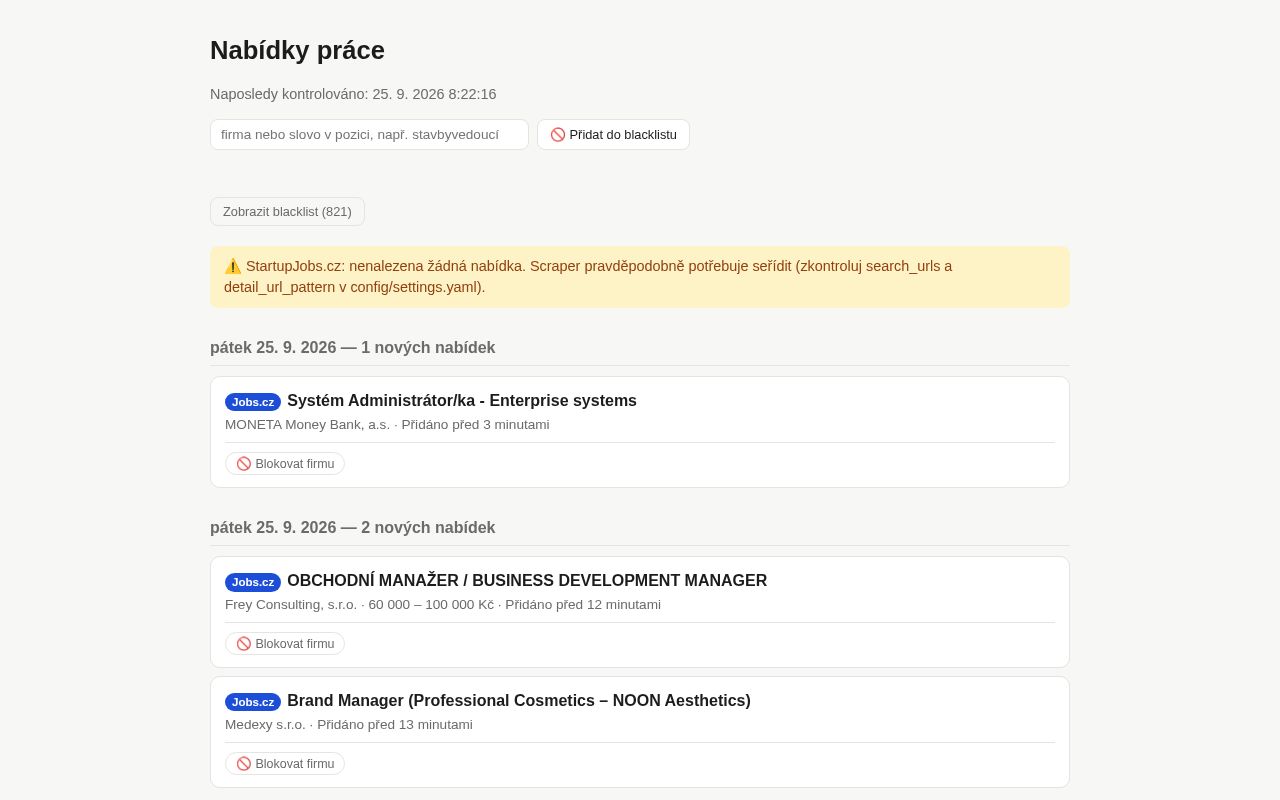Expand the Zobrazit blacklist (821) list
Image resolution: width=1280 pixels, height=800 pixels.
click(287, 211)
